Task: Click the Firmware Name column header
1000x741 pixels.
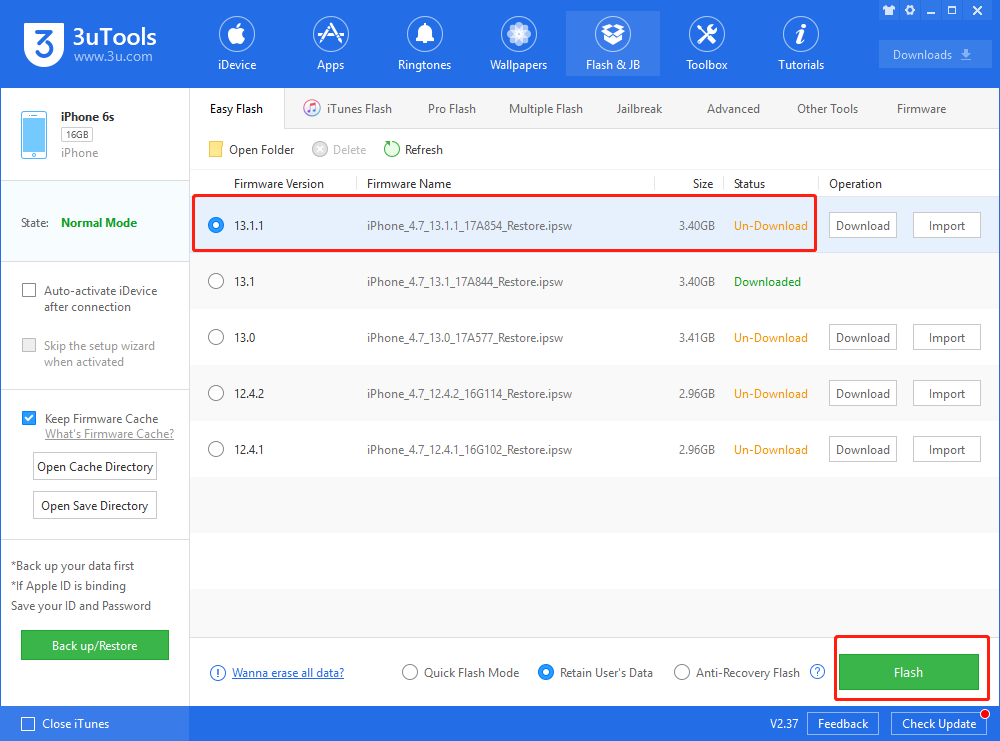Action: click(x=409, y=184)
